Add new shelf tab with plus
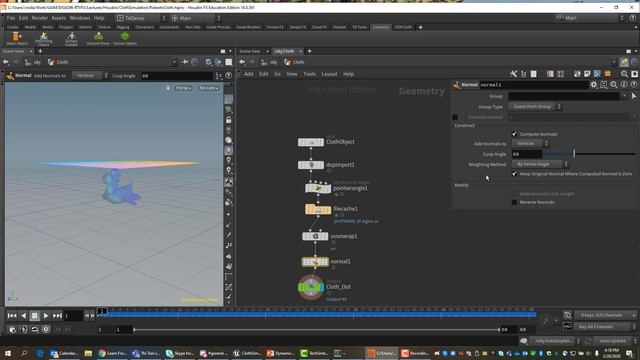 pos(420,27)
